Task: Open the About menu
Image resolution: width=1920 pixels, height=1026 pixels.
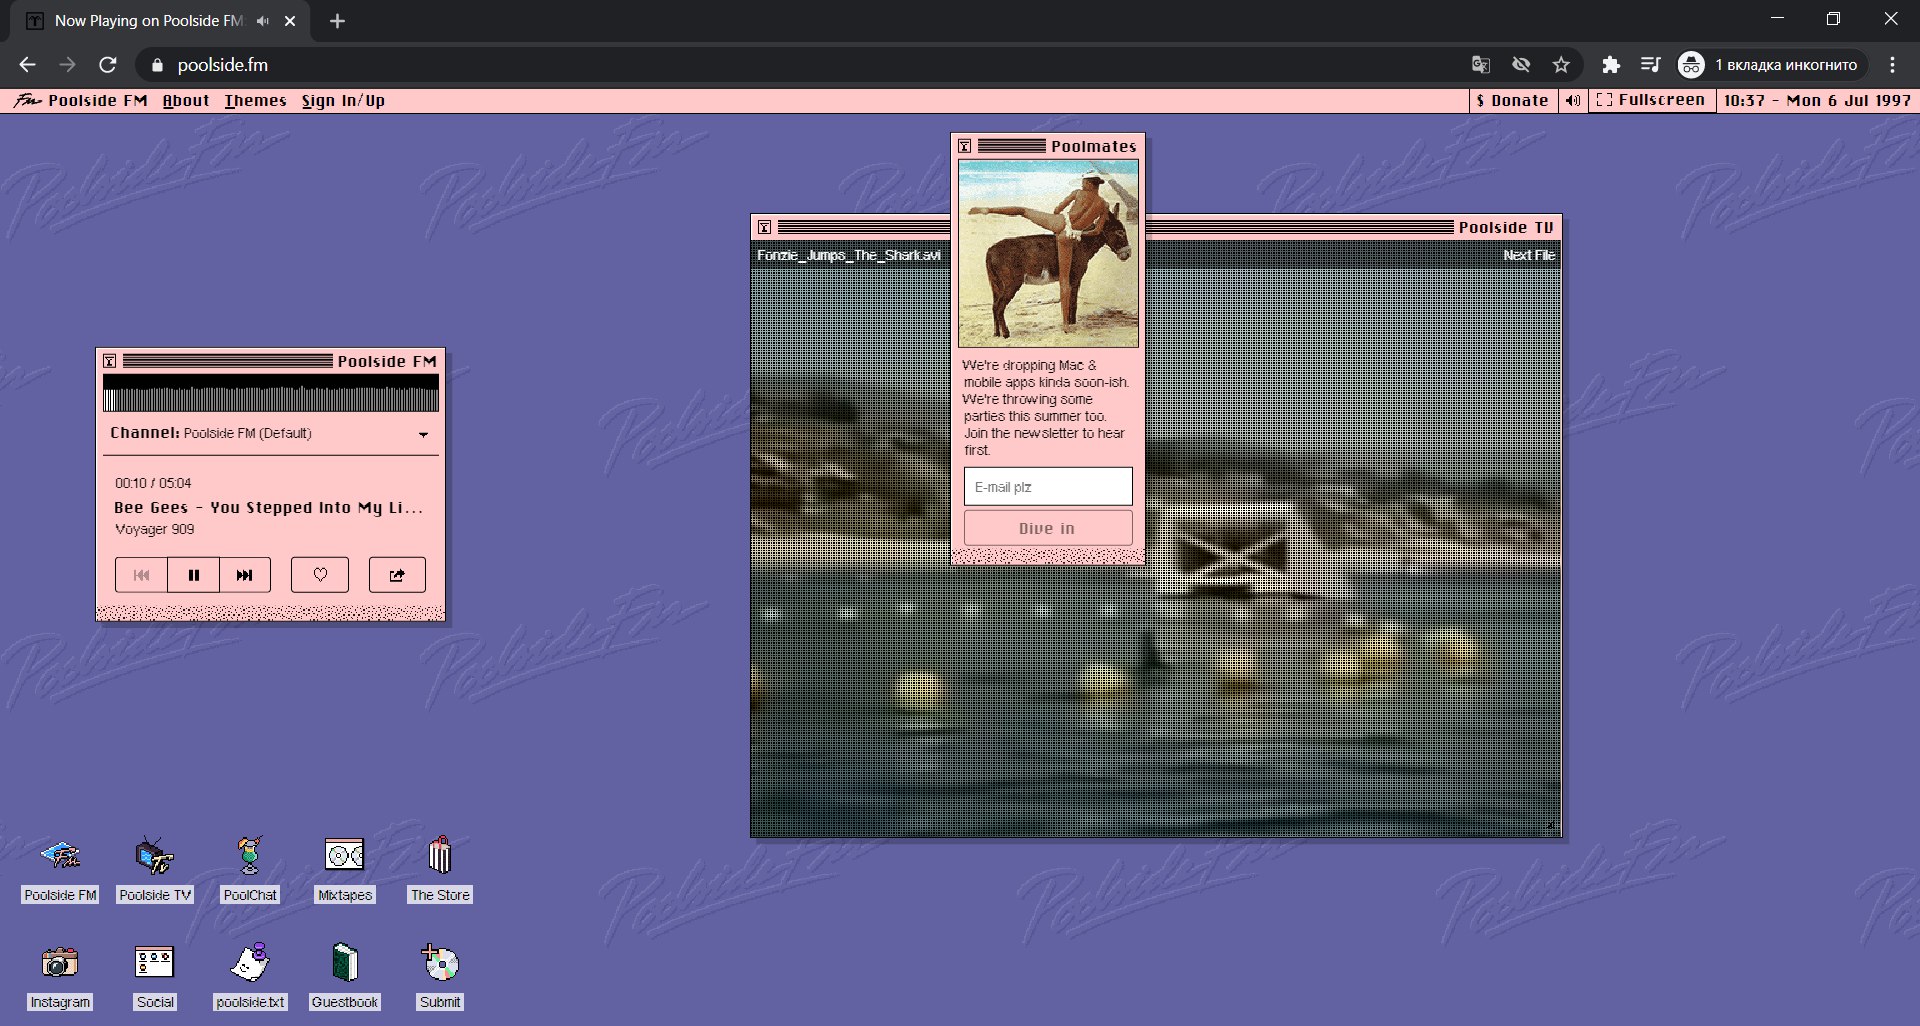Action: 186,100
